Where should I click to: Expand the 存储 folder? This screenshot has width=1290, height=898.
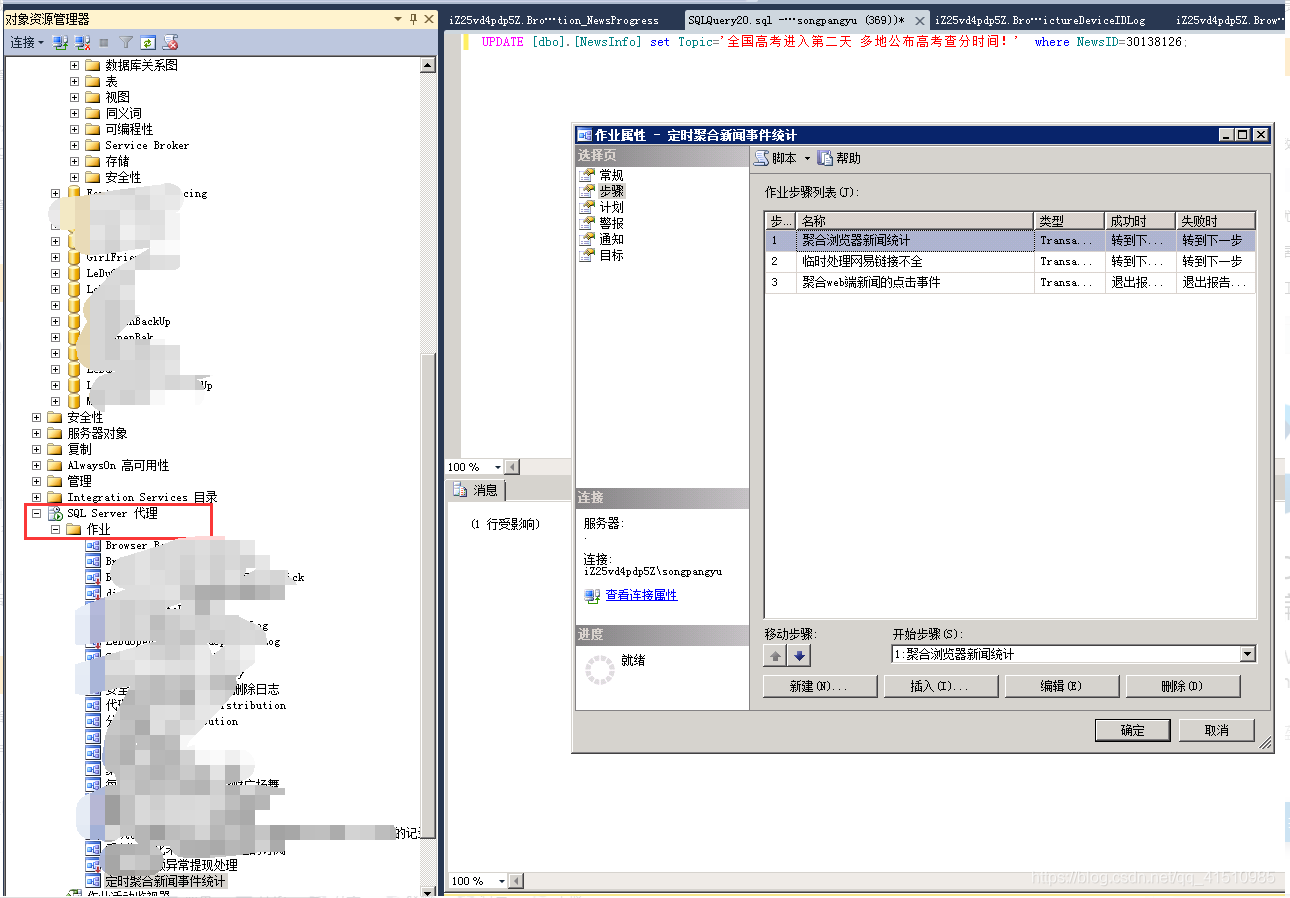[74, 161]
